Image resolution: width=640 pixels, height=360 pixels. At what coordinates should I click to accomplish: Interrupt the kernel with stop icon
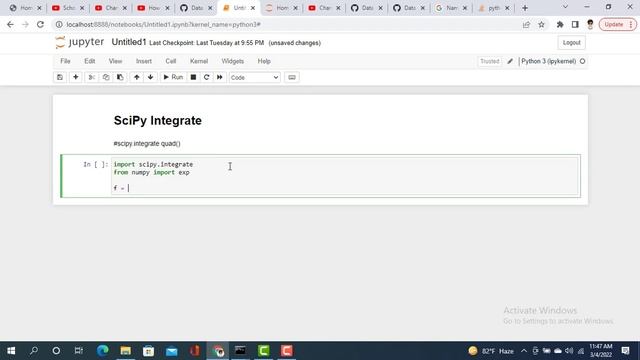coord(193,77)
